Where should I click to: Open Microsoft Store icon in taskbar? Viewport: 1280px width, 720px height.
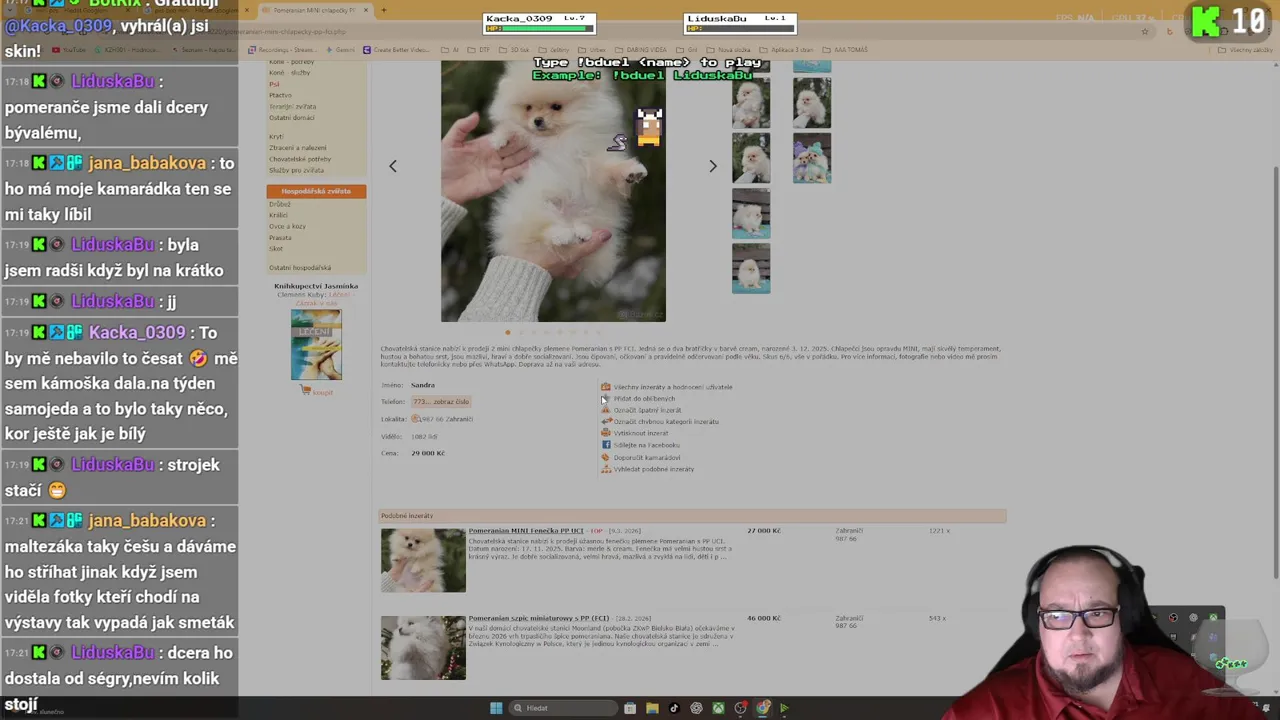click(x=630, y=708)
